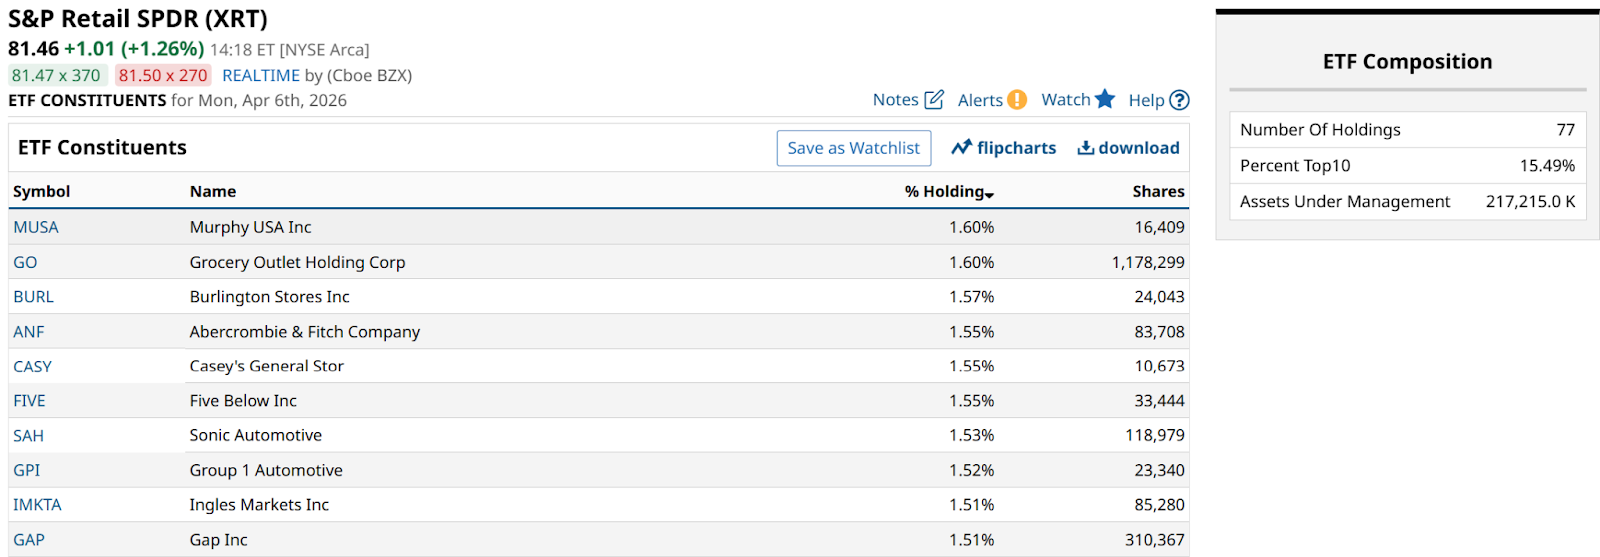
Task: Go to FIVE symbol page
Action: [29, 401]
